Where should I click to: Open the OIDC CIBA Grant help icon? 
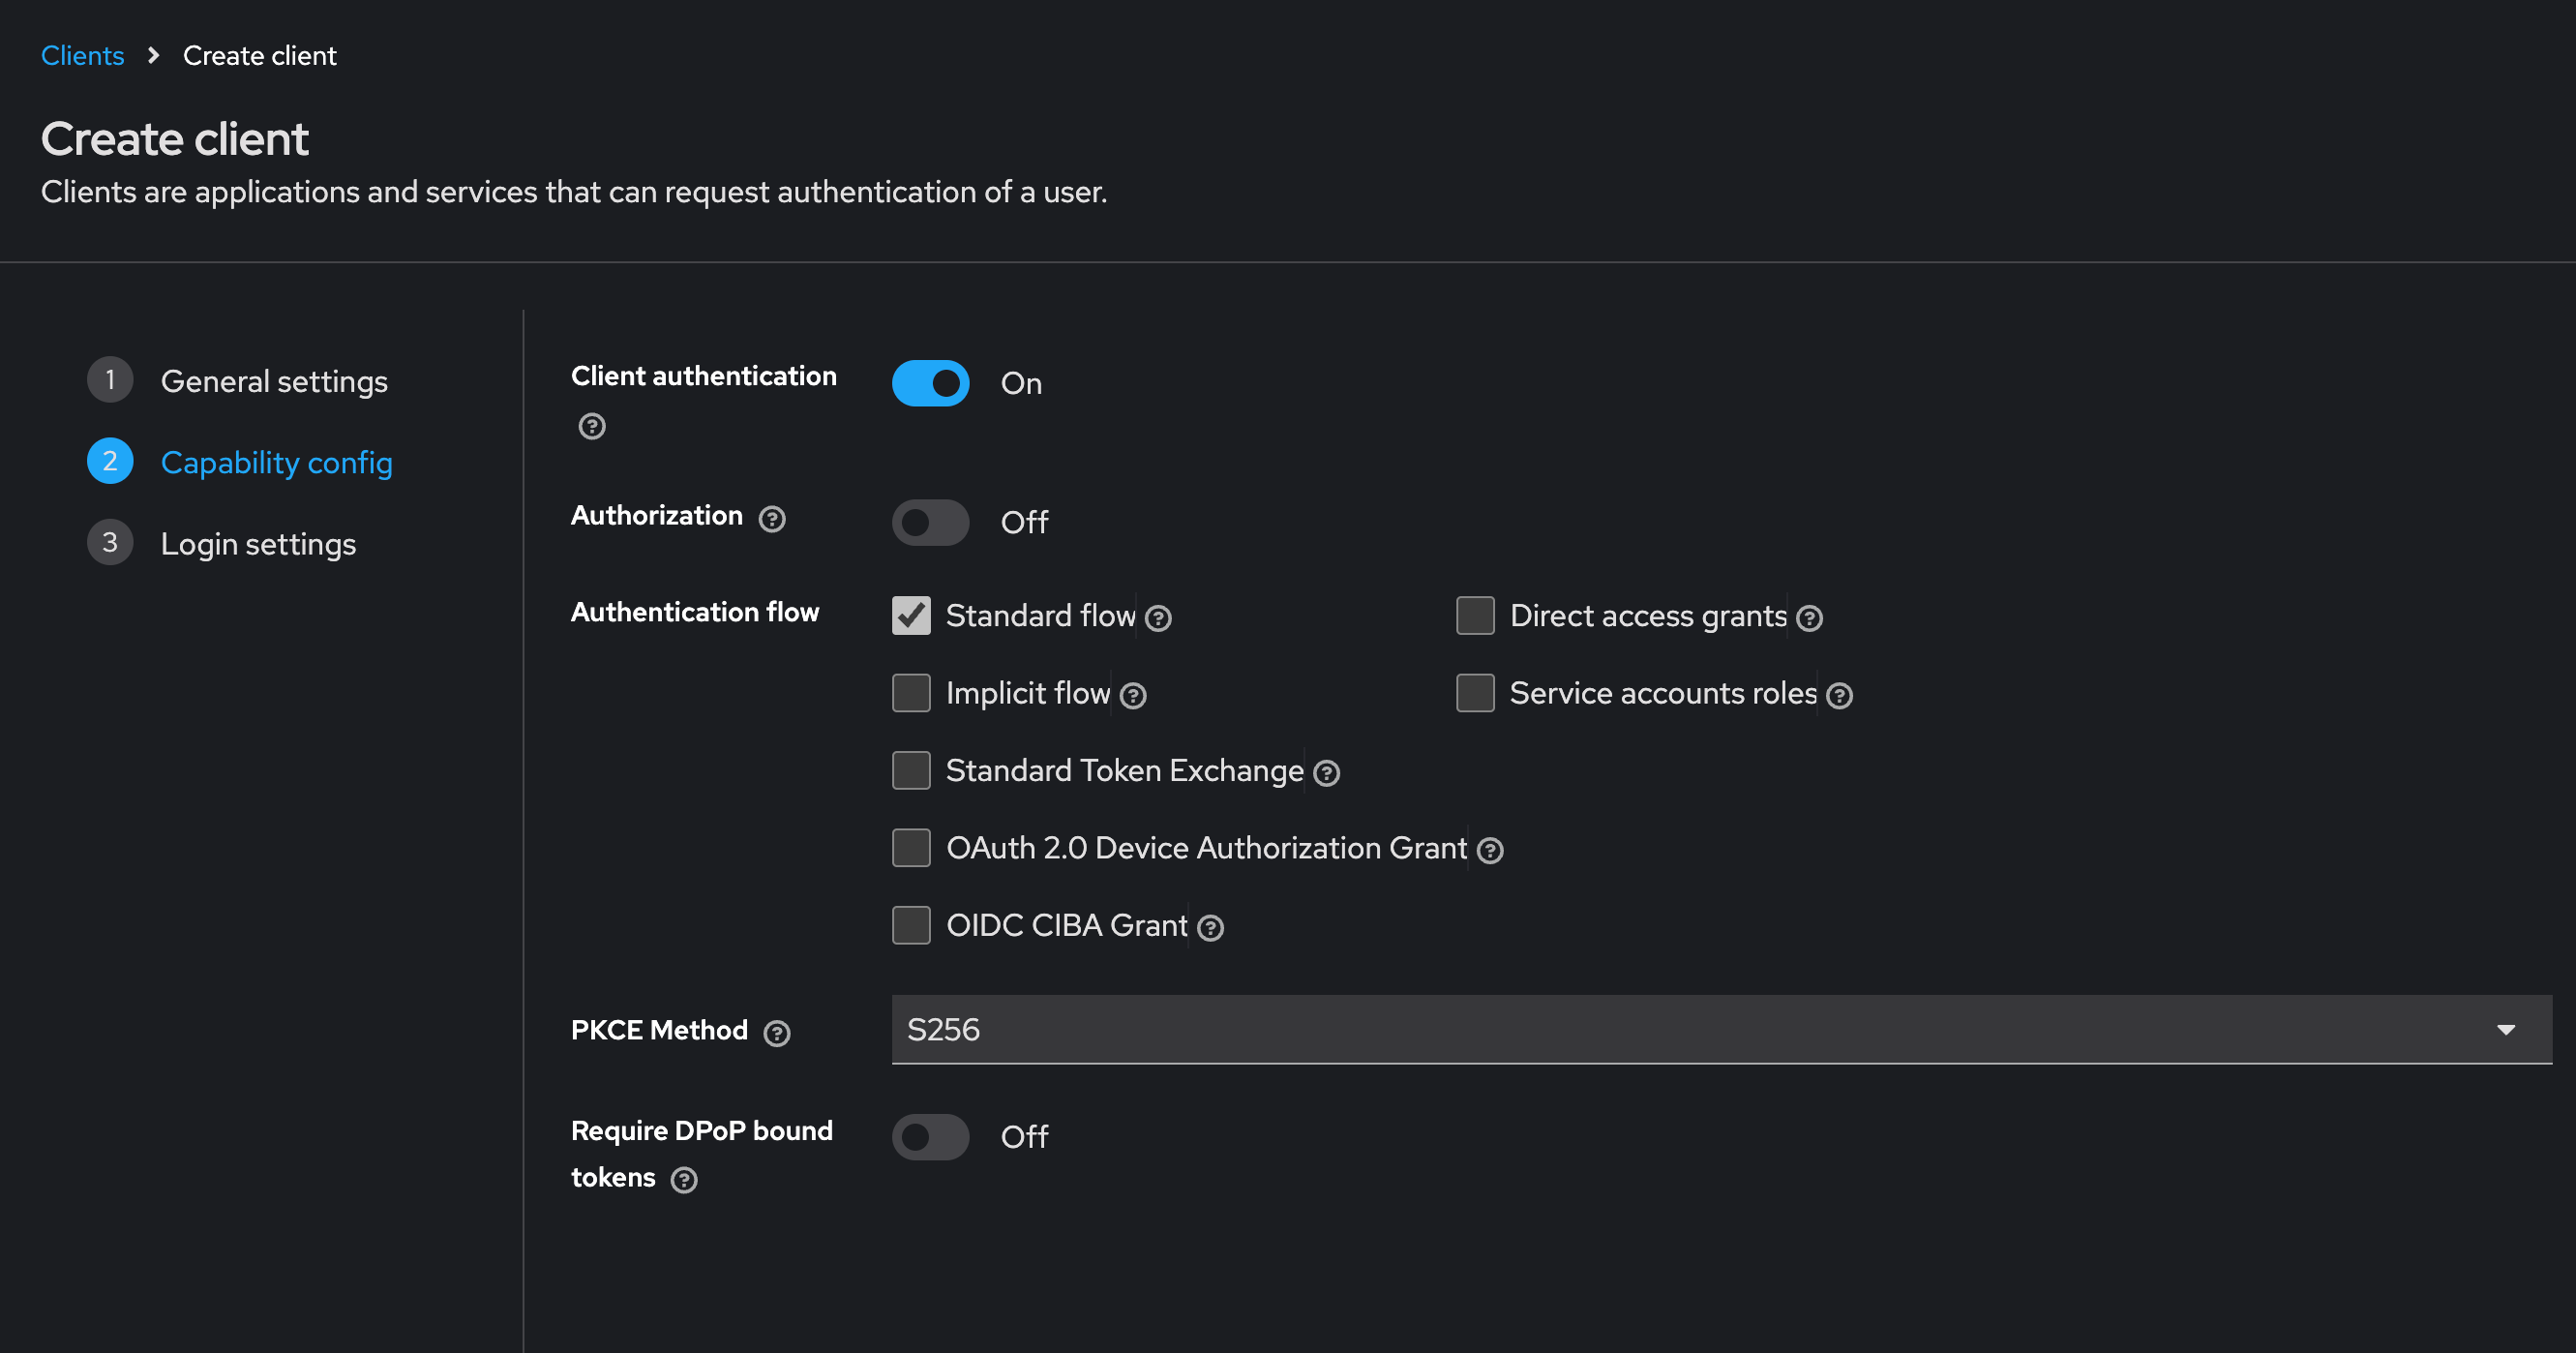(1210, 928)
